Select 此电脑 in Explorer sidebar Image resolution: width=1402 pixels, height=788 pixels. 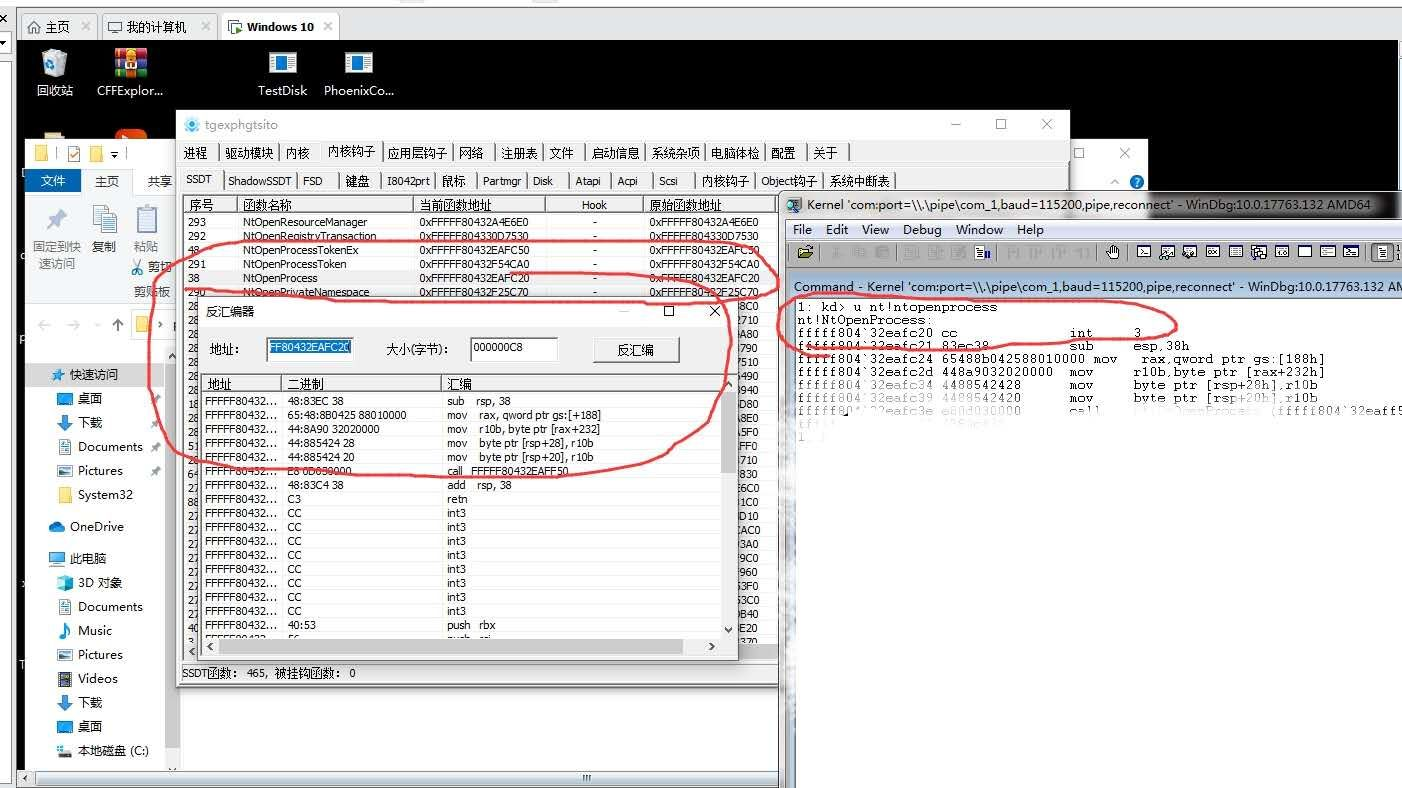[88, 559]
